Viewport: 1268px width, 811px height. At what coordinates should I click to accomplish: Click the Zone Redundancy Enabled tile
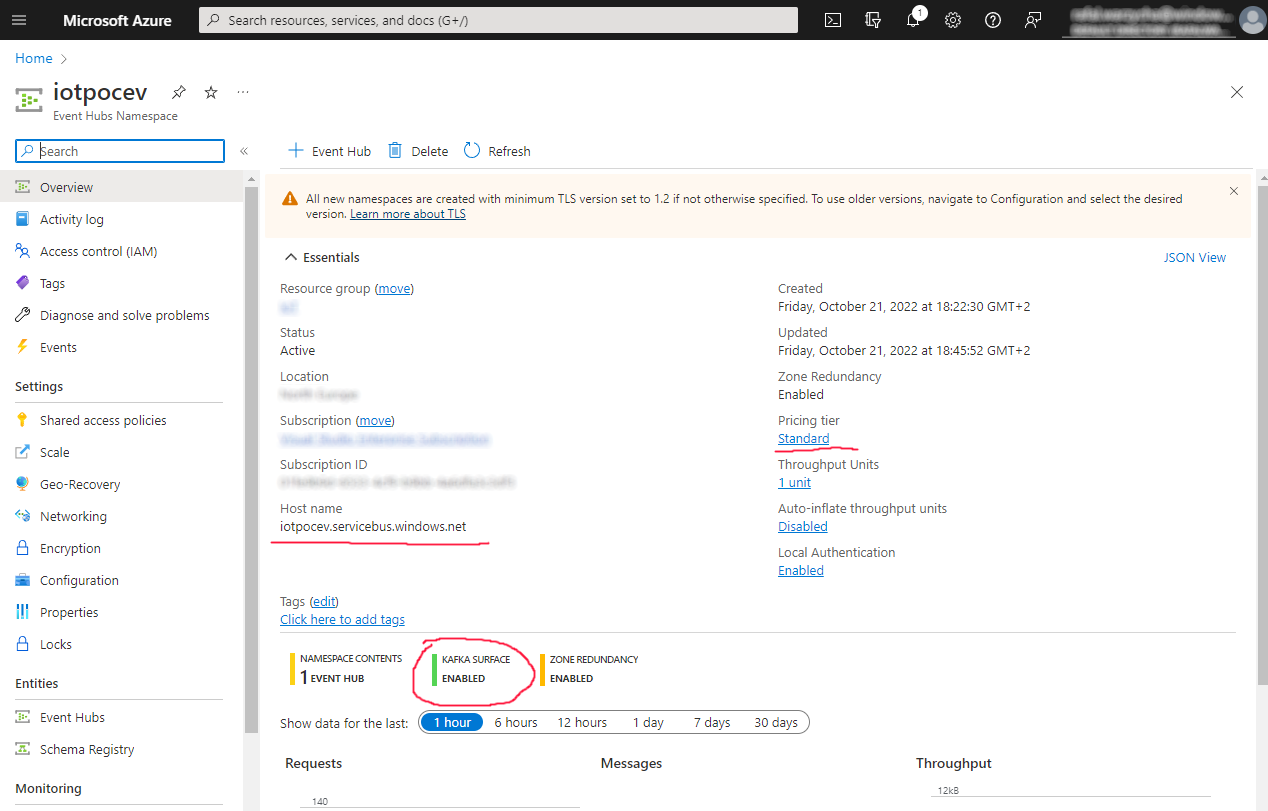pos(590,669)
